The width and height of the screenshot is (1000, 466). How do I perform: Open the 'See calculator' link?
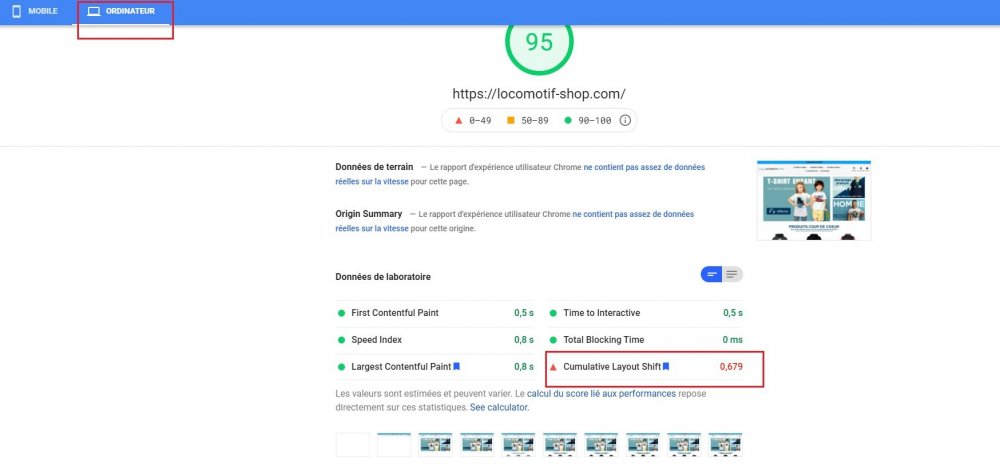pyautogui.click(x=500, y=408)
